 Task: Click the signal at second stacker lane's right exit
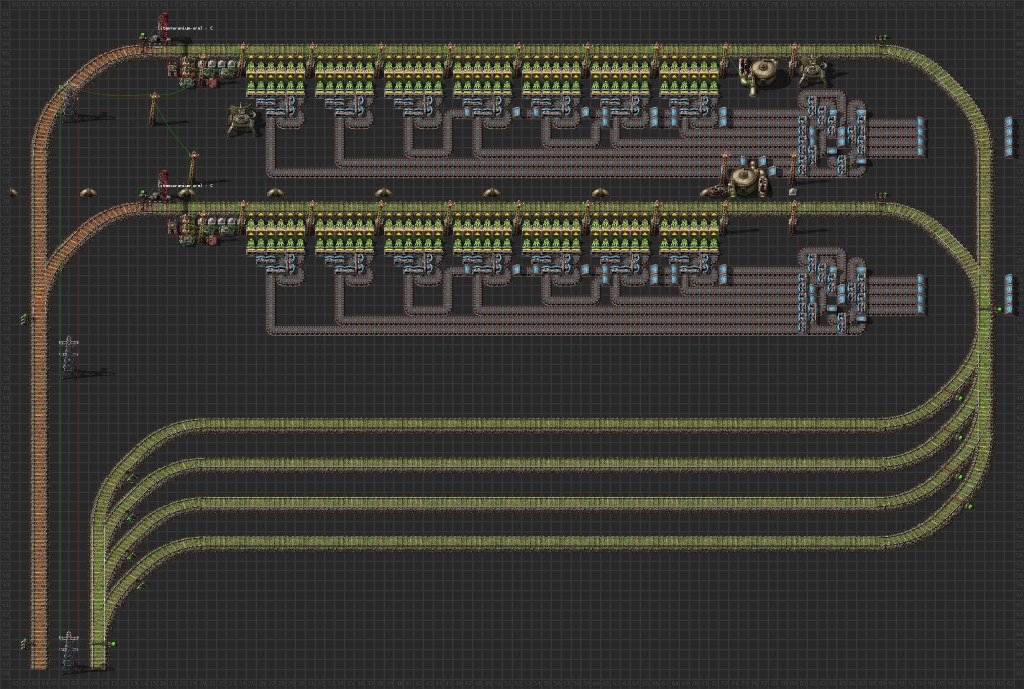pyautogui.click(x=960, y=438)
